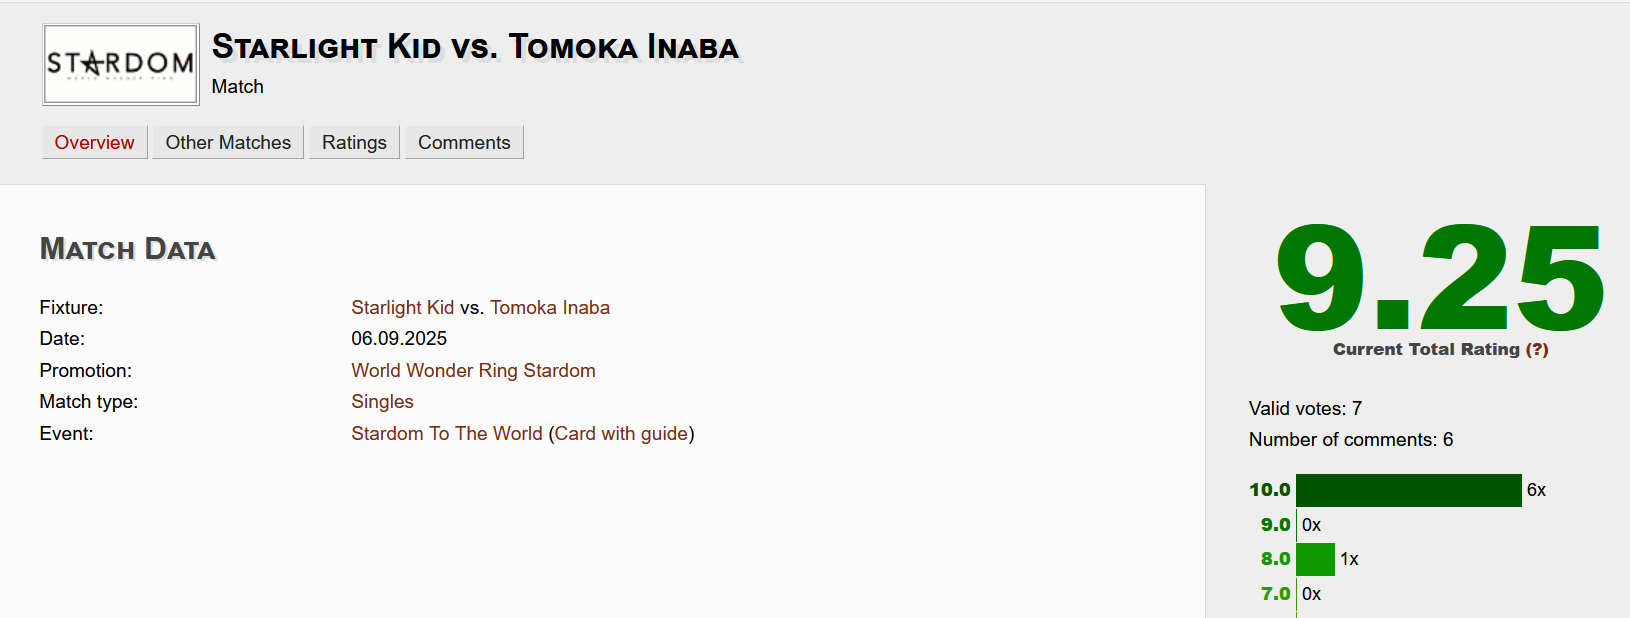Open Tomoka Inaba's profile link
This screenshot has height=618, width=1630.
click(x=549, y=307)
